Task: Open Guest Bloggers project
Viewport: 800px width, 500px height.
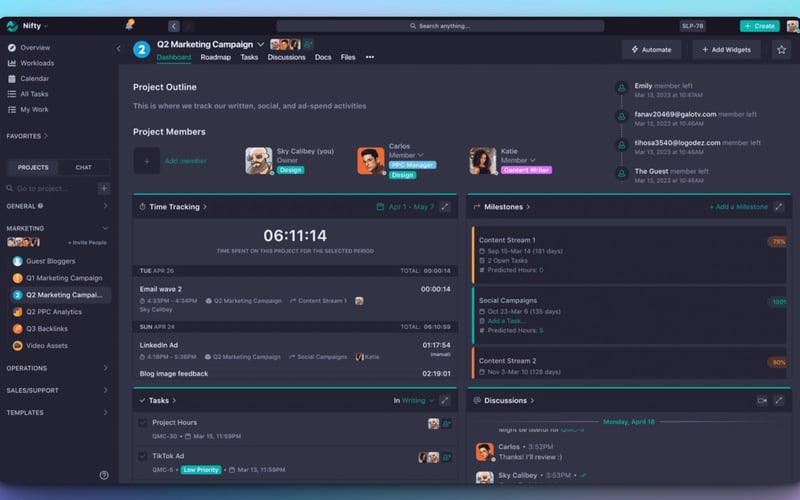Action: pos(51,261)
